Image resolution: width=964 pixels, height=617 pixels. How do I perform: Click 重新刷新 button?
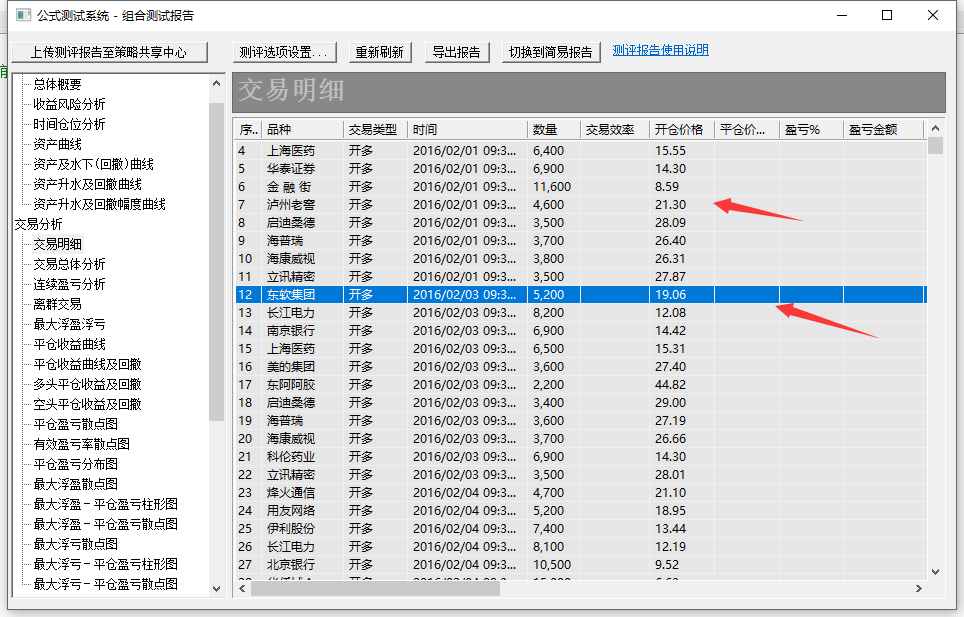pyautogui.click(x=380, y=52)
